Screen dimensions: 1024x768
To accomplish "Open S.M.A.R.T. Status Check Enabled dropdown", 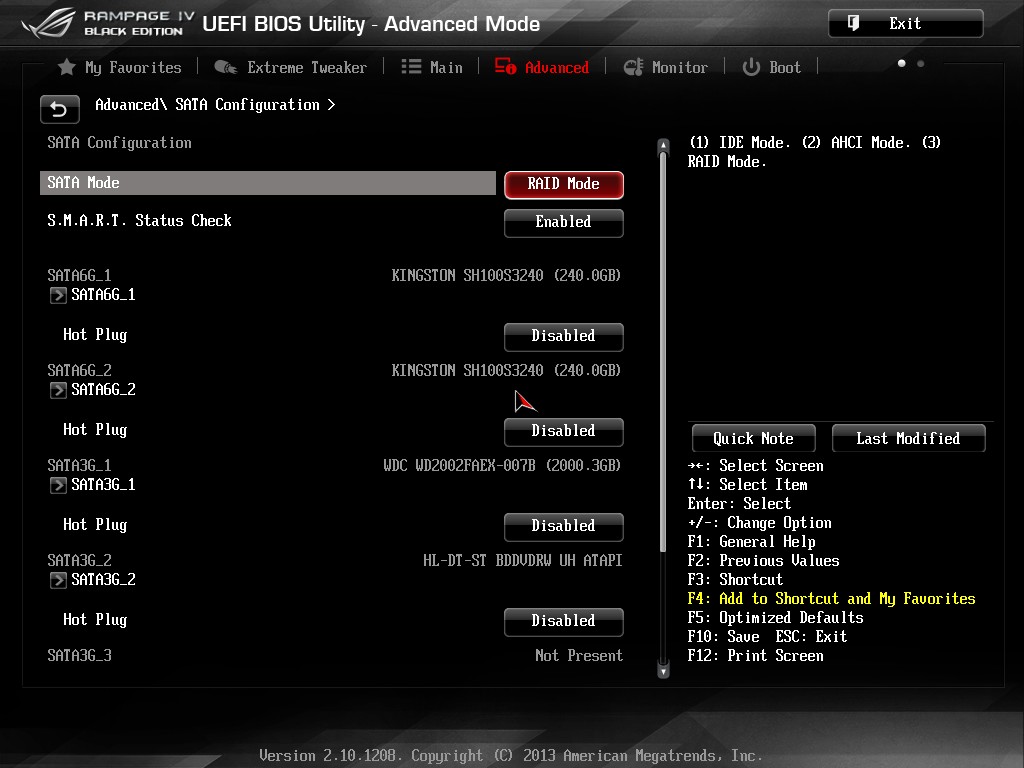I will pyautogui.click(x=564, y=223).
